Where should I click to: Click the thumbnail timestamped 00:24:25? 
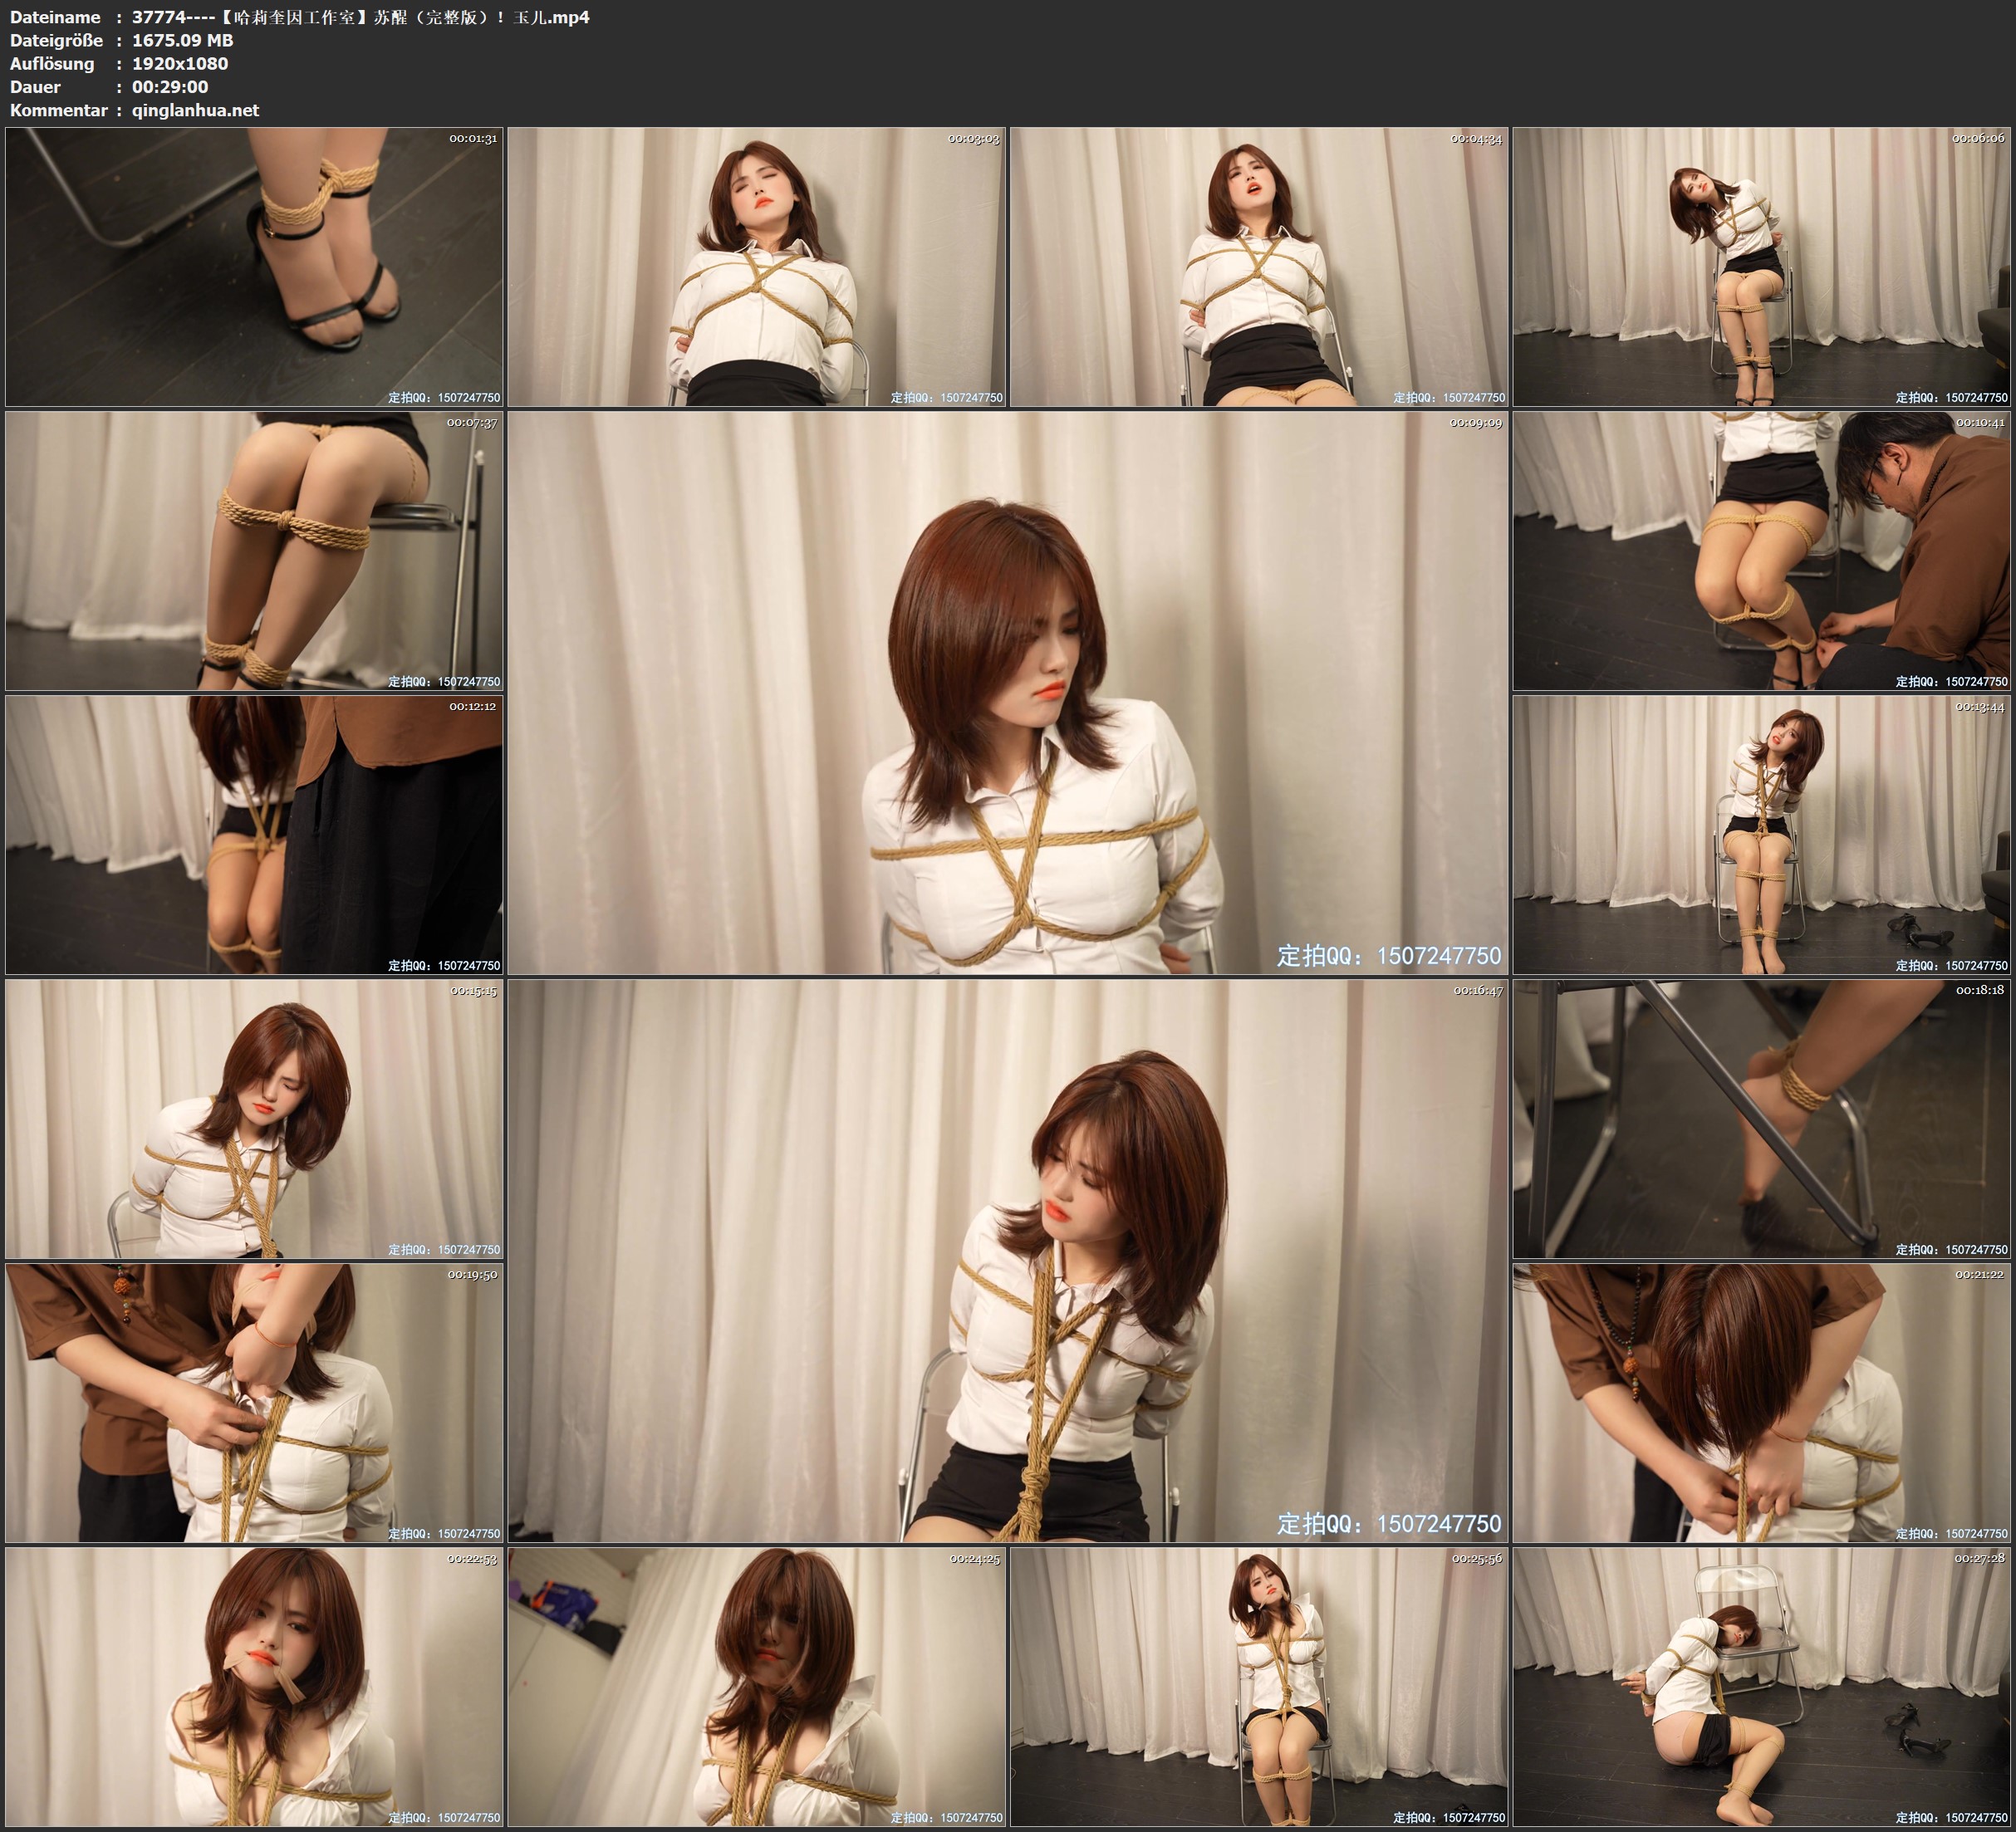coord(757,1687)
